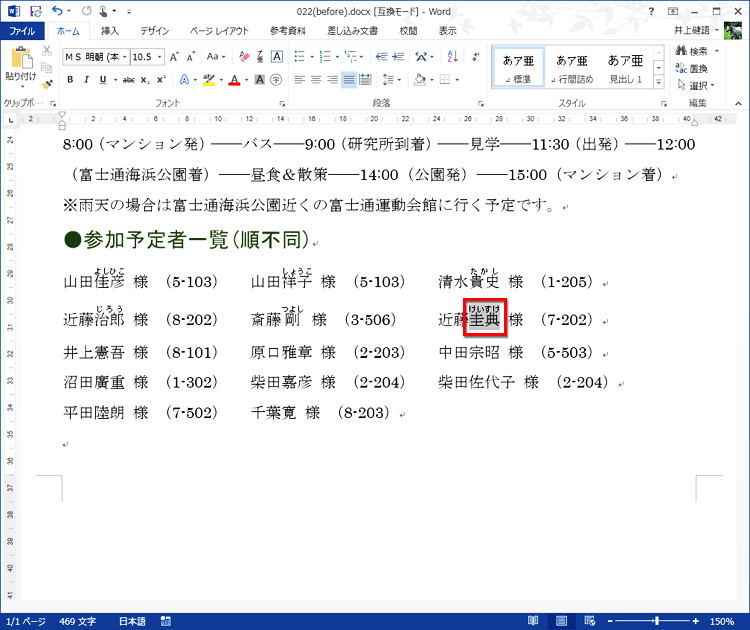Click the 日本語 language indicator
Image resolution: width=750 pixels, height=630 pixels.
tap(132, 621)
